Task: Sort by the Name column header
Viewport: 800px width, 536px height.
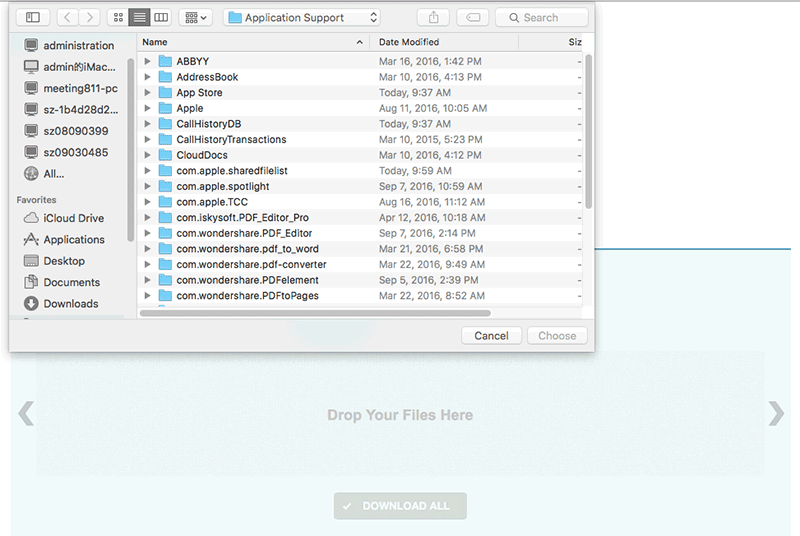Action: [254, 42]
